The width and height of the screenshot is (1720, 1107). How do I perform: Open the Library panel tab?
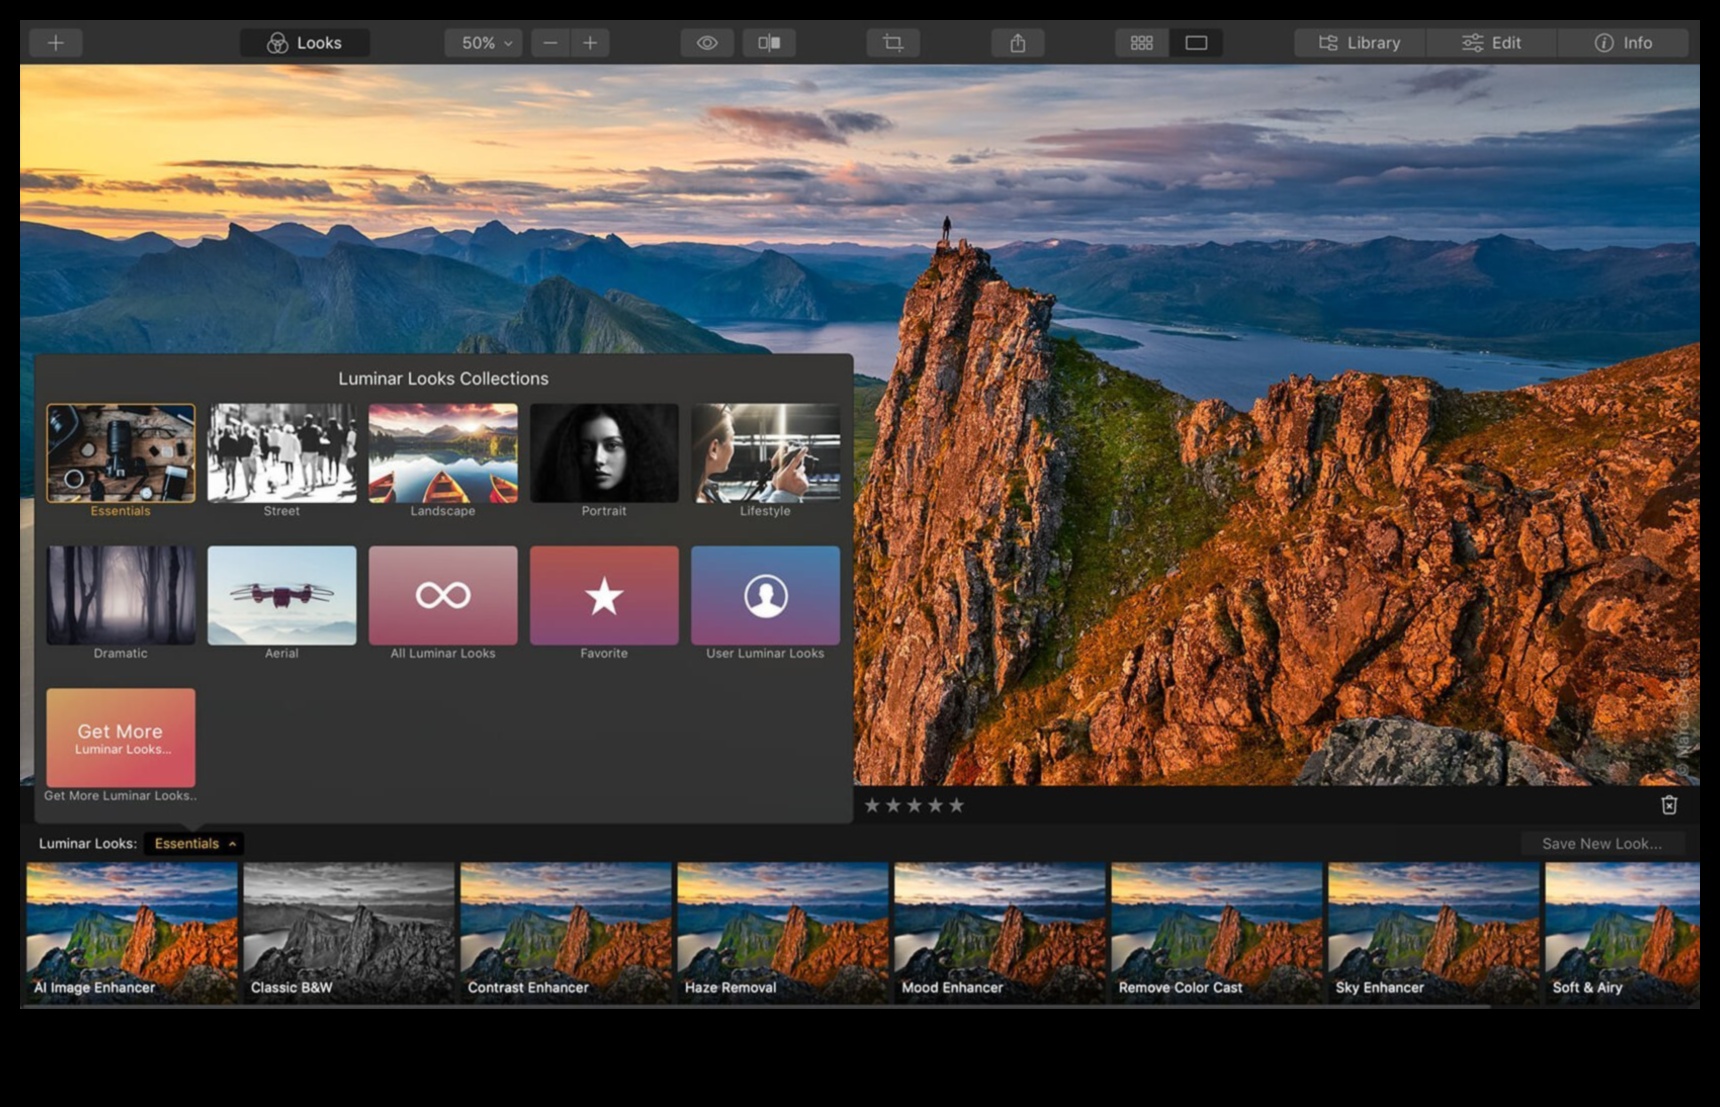[x=1360, y=43]
